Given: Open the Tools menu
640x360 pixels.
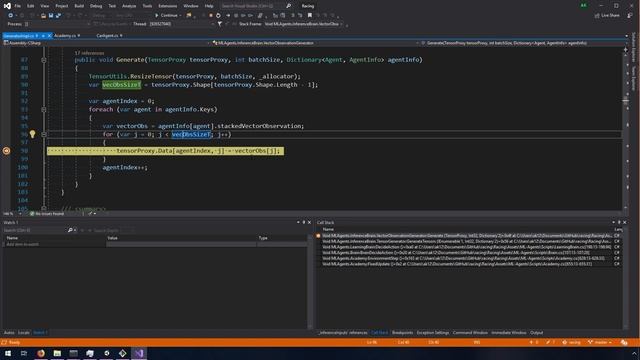Looking at the screenshot, I should pos(147,6).
